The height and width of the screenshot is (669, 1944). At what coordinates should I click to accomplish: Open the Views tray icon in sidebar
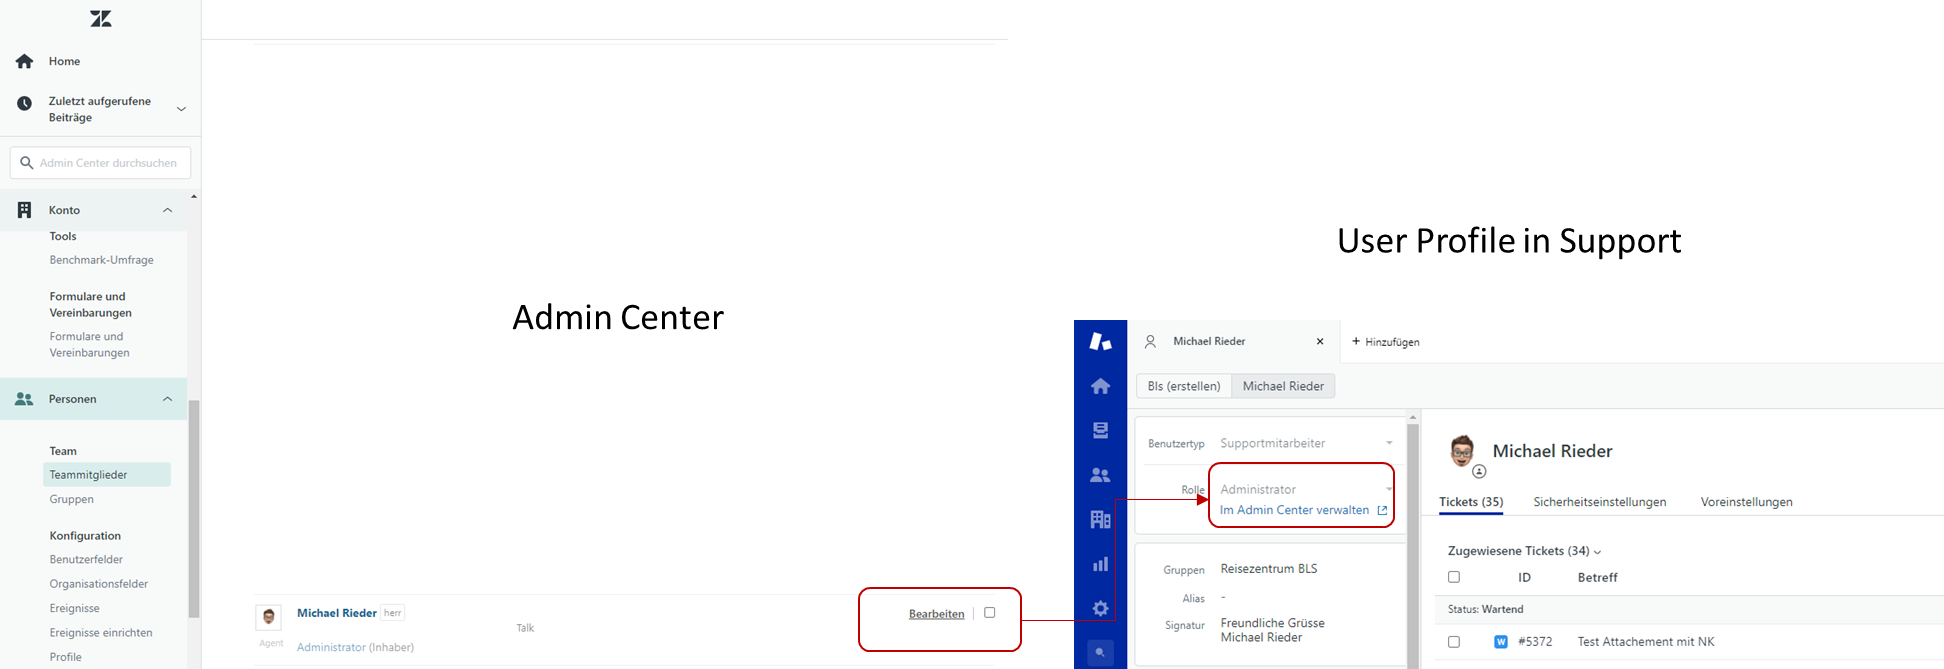(x=1100, y=431)
